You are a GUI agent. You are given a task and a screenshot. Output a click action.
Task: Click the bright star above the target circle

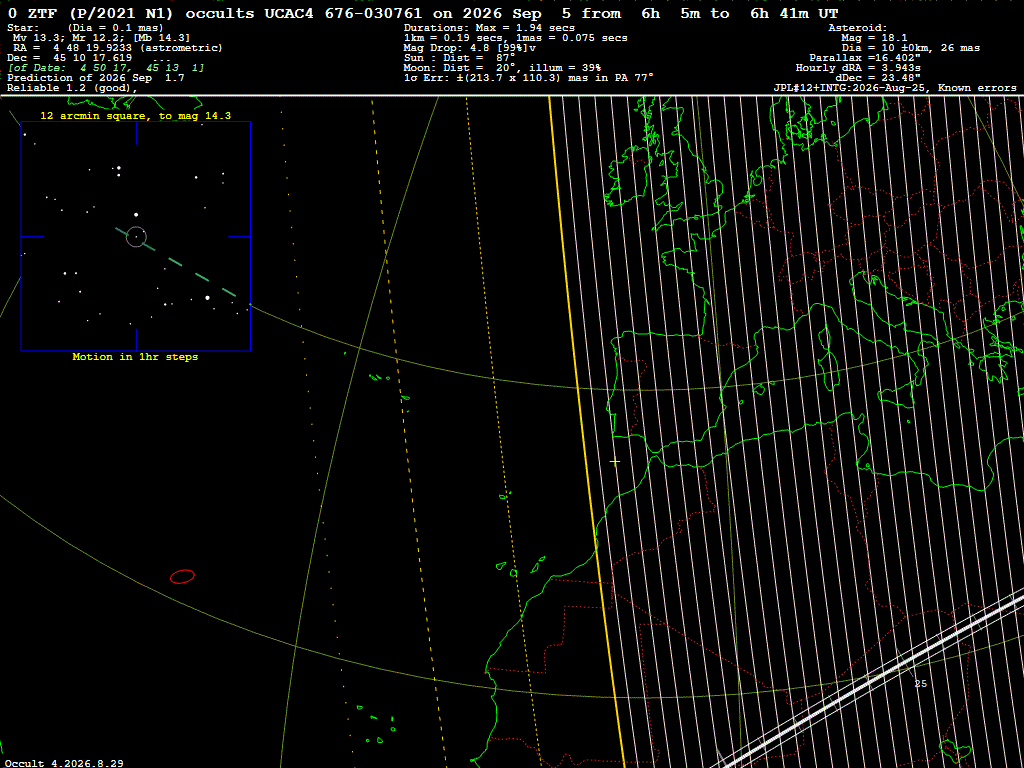[x=136, y=214]
